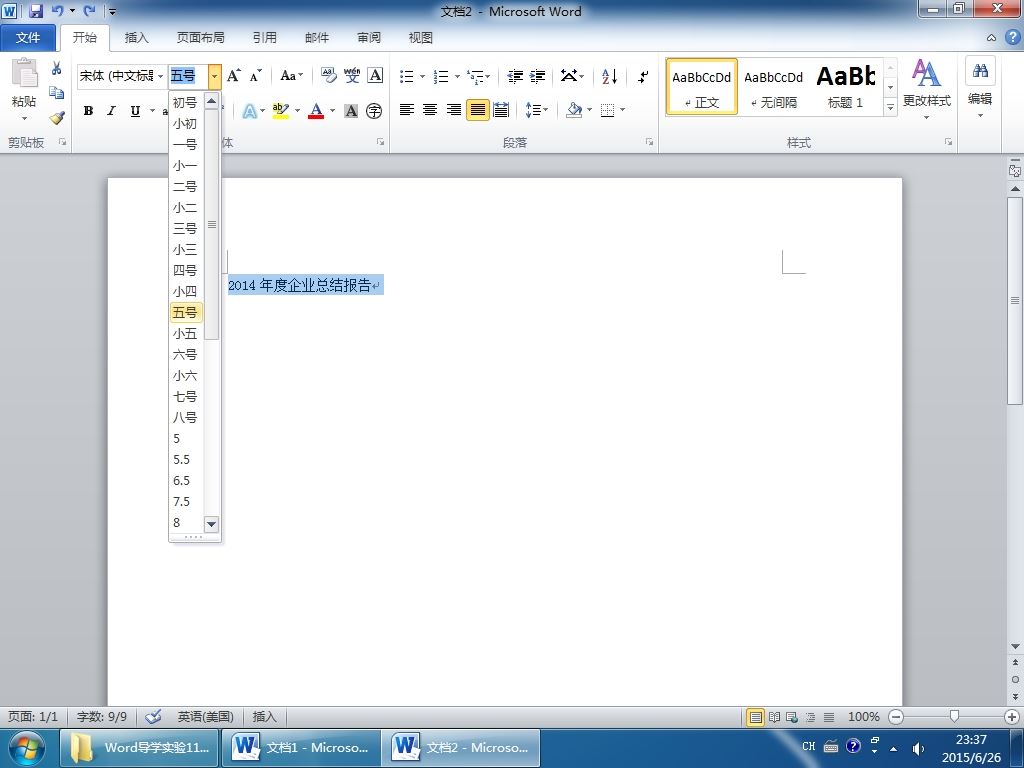Click the Cut scissors icon
This screenshot has width=1024, height=768.
coord(57,68)
